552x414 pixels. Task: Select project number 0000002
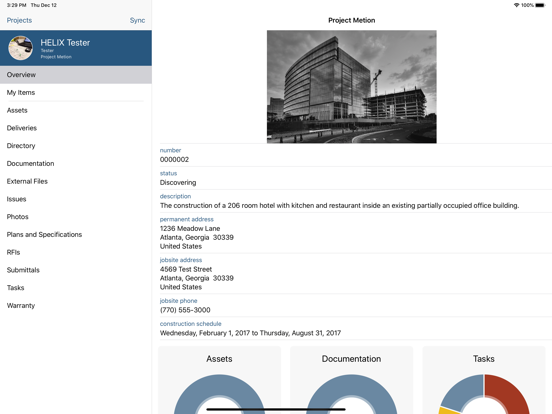tap(174, 159)
